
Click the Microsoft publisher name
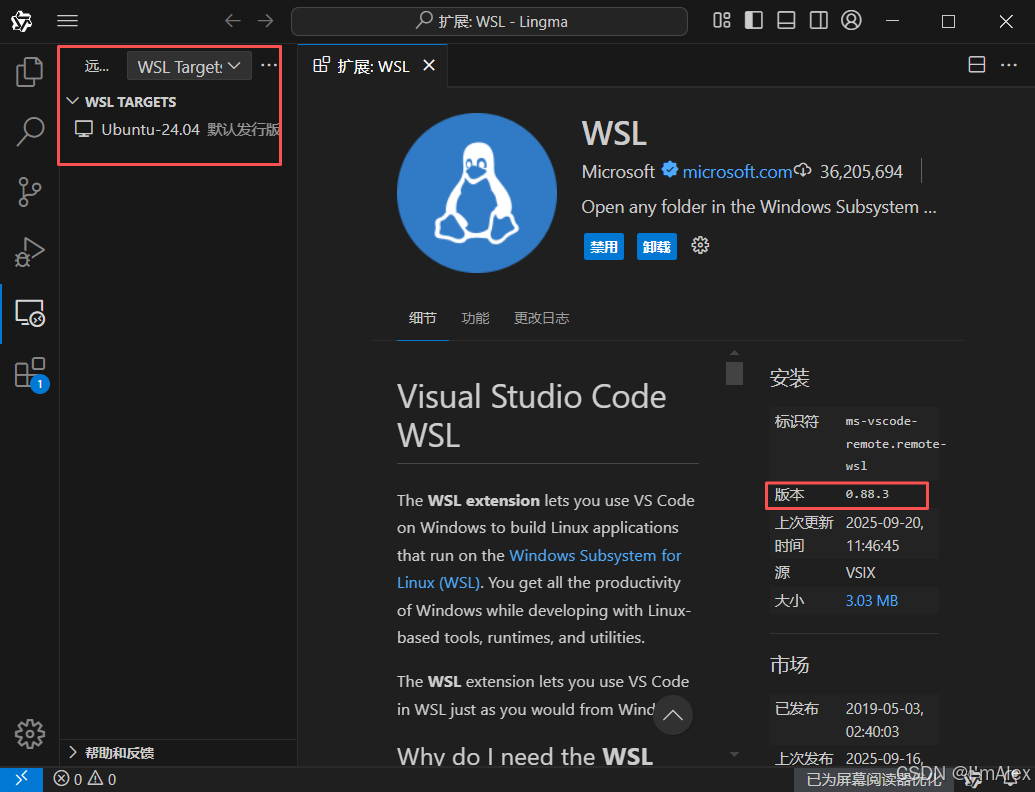(618, 172)
